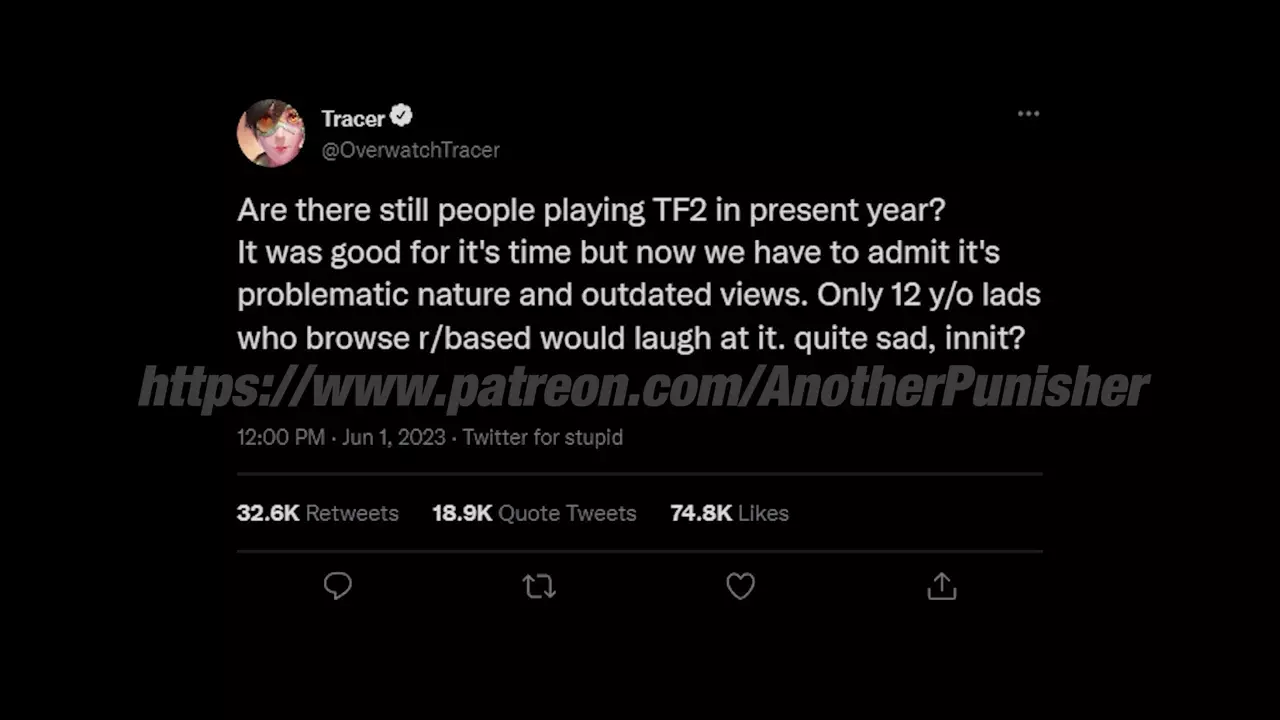Open the @OverwatchTracer handle link
The width and height of the screenshot is (1280, 720).
coord(410,150)
